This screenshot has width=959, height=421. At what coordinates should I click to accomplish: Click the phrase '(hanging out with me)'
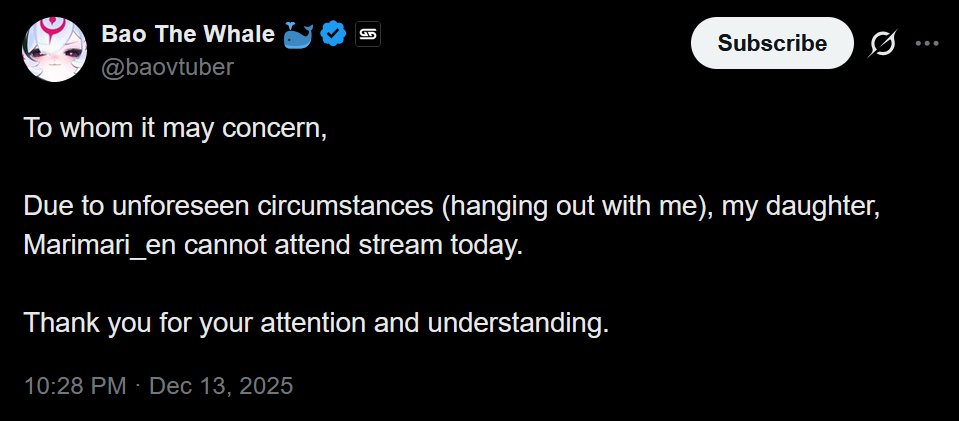coord(577,207)
